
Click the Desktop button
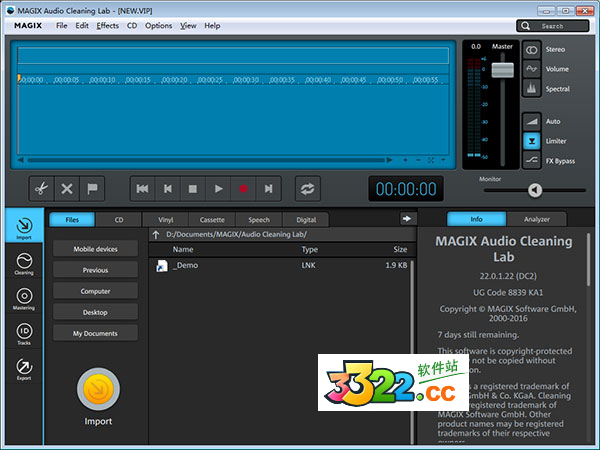coord(95,312)
